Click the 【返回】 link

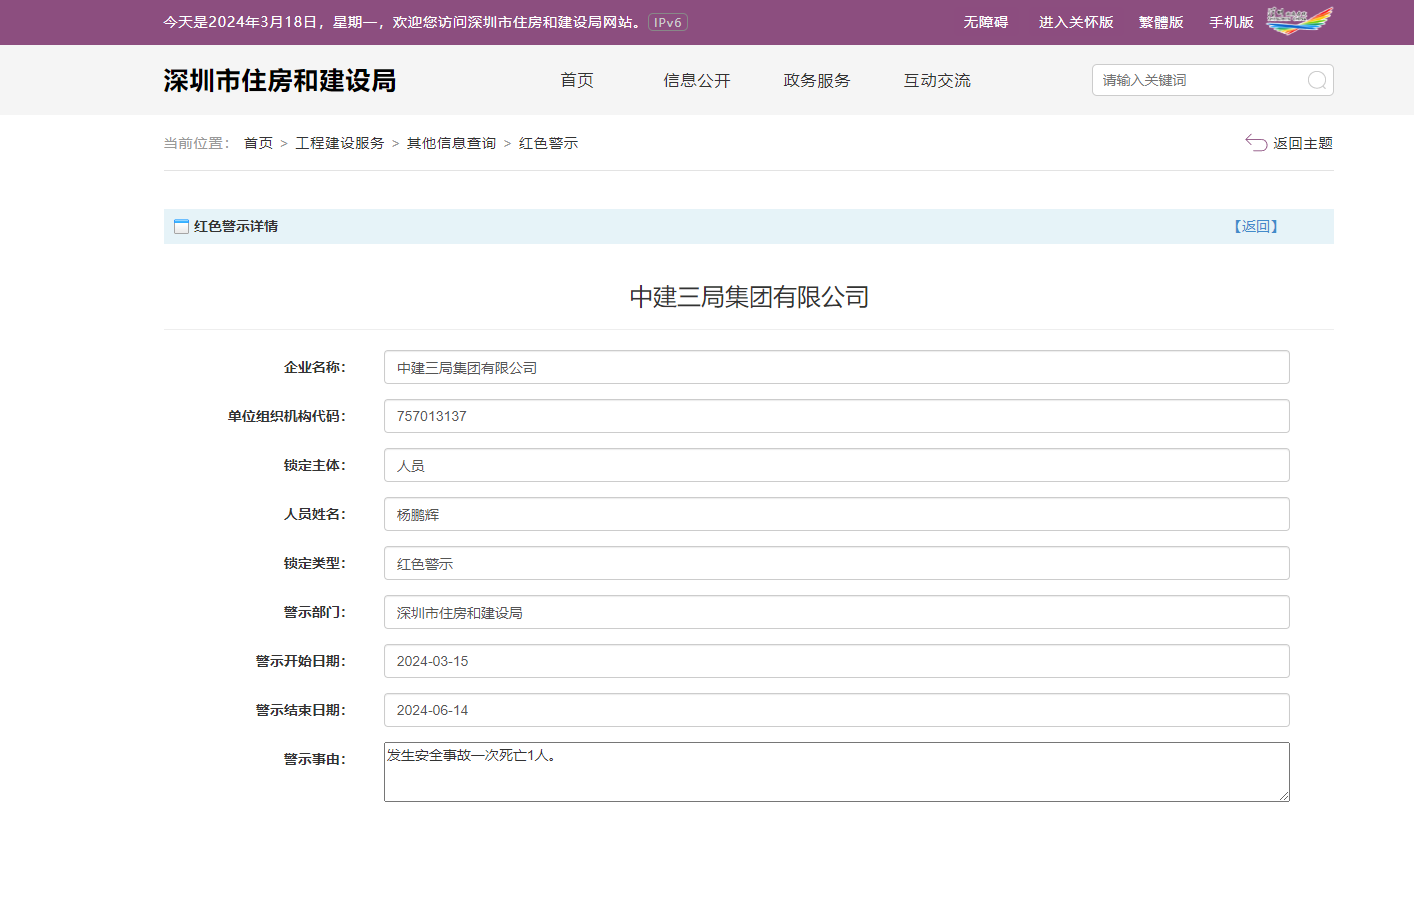pos(1256,226)
